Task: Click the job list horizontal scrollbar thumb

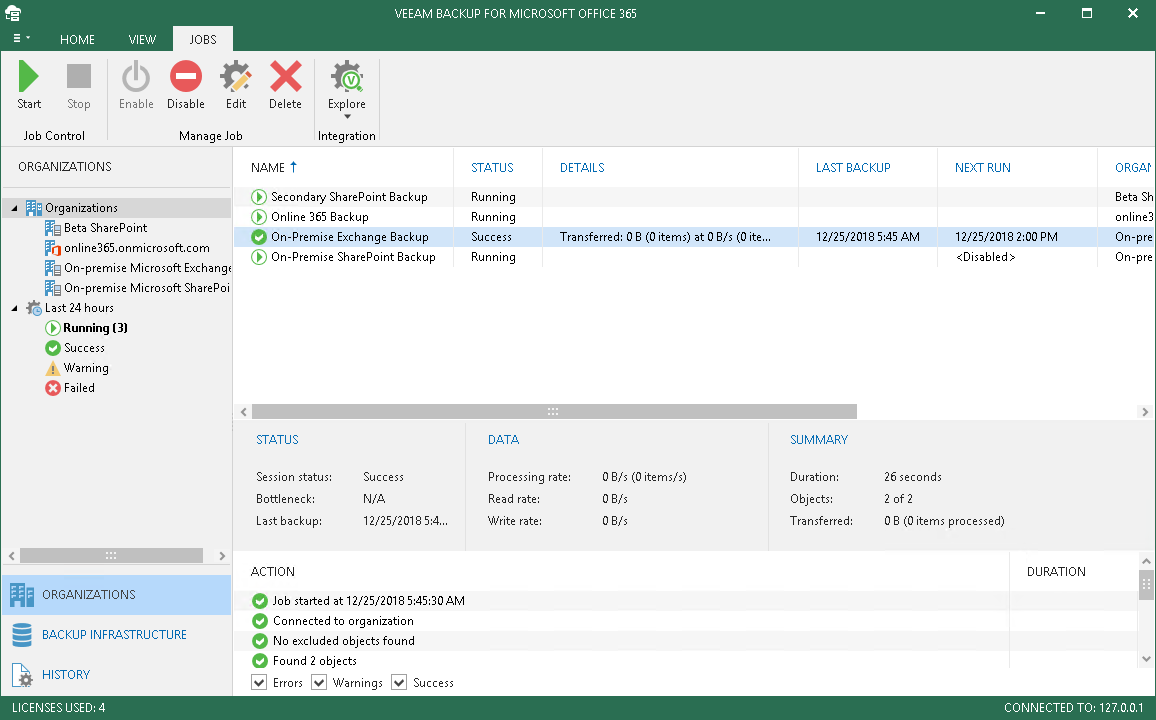Action: 554,411
